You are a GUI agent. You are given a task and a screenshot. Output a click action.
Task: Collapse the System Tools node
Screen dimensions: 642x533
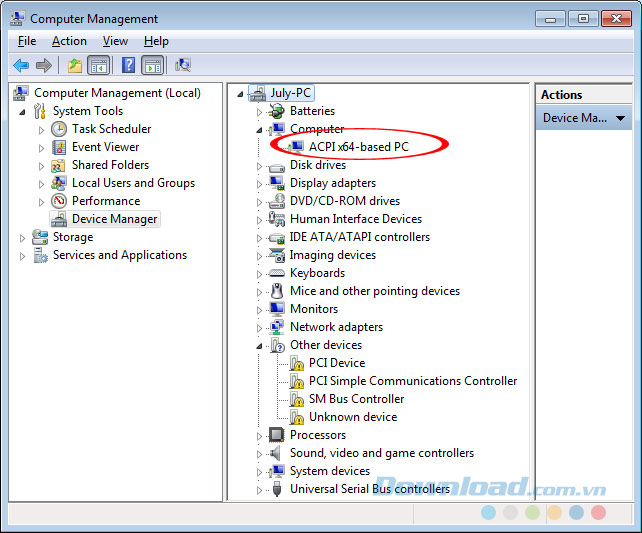point(23,112)
